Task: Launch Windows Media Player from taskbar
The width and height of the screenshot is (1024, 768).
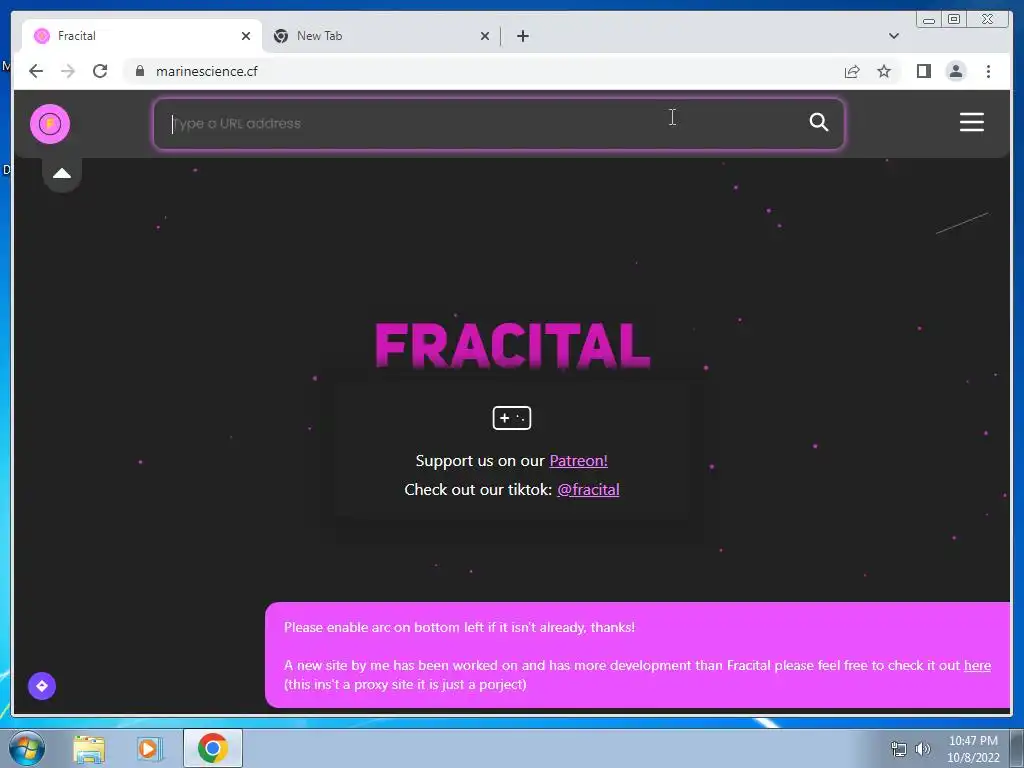Action: pos(150,749)
